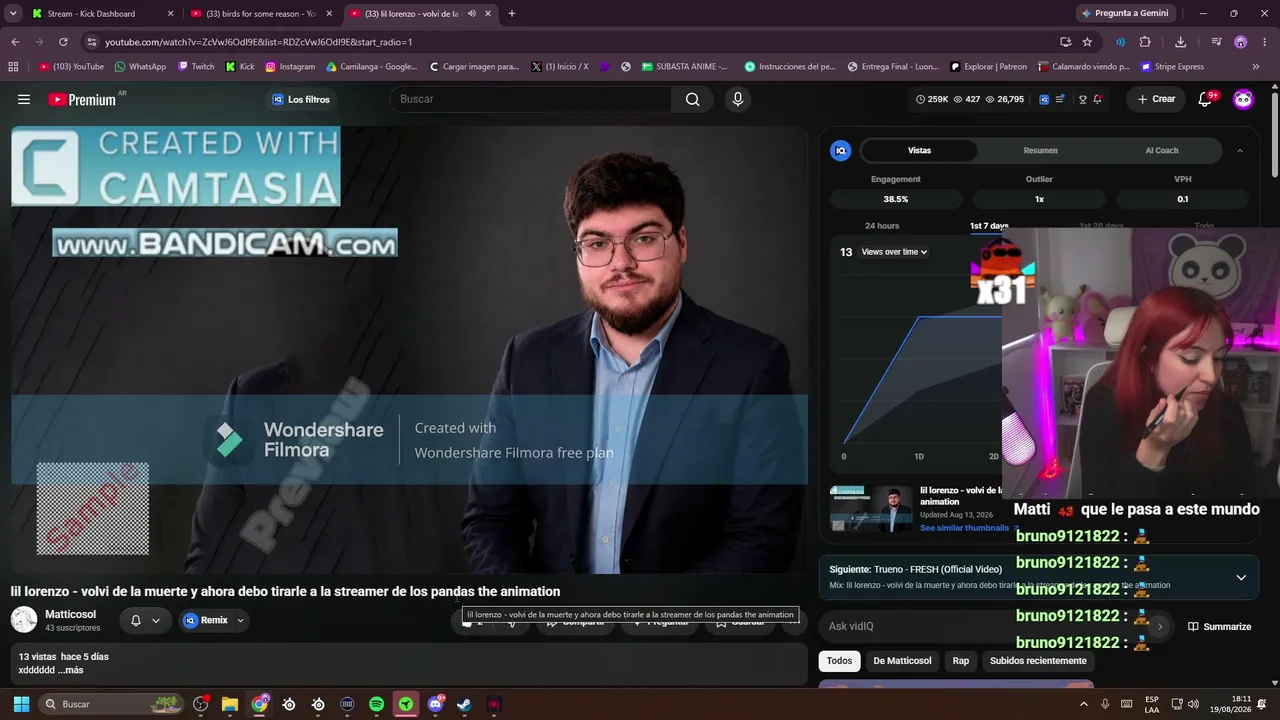Click the vidIQ alert bell in header
This screenshot has height=720, width=1280.
[x=1097, y=99]
